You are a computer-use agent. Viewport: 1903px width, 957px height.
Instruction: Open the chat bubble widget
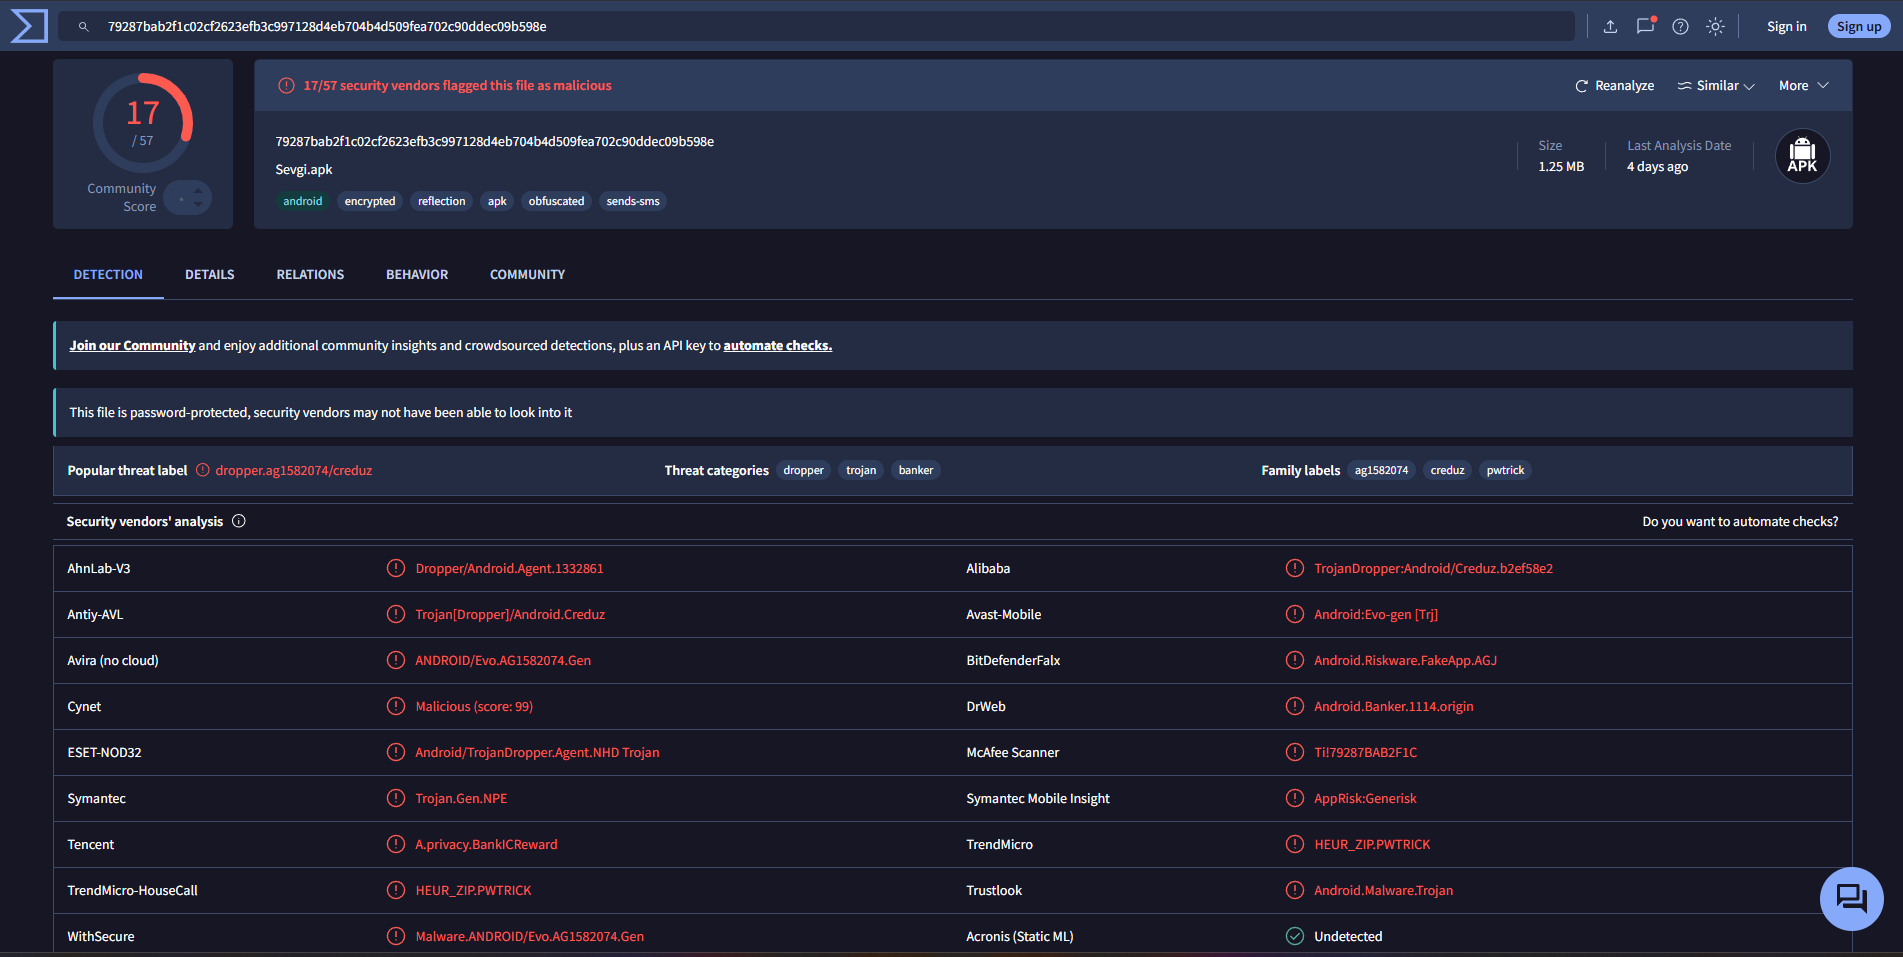(1851, 898)
